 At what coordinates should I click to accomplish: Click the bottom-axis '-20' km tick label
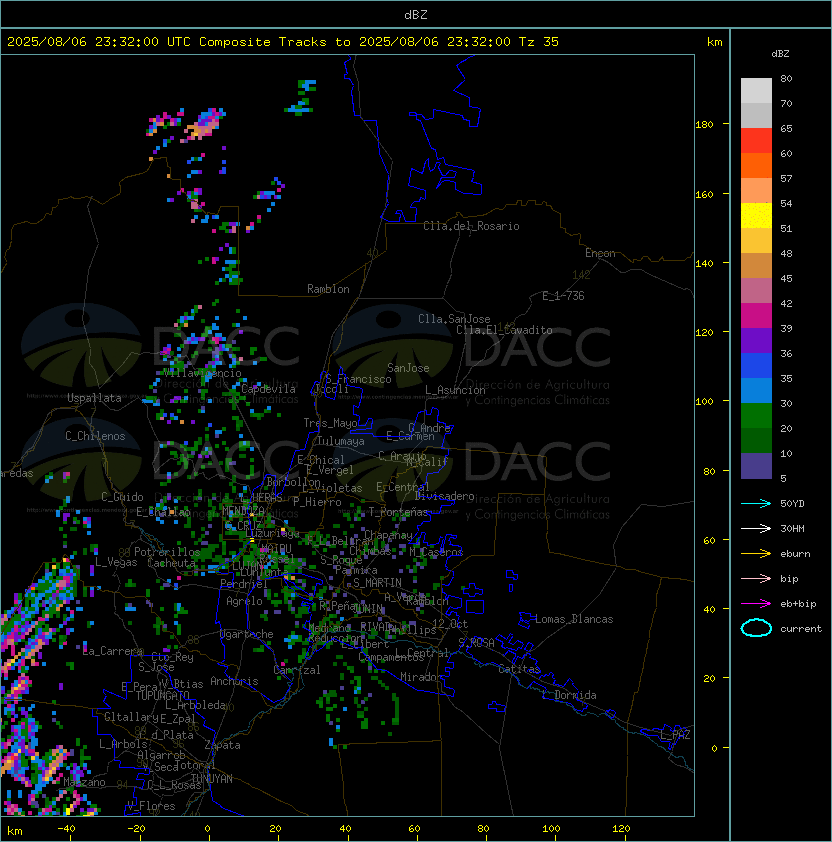pyautogui.click(x=136, y=829)
